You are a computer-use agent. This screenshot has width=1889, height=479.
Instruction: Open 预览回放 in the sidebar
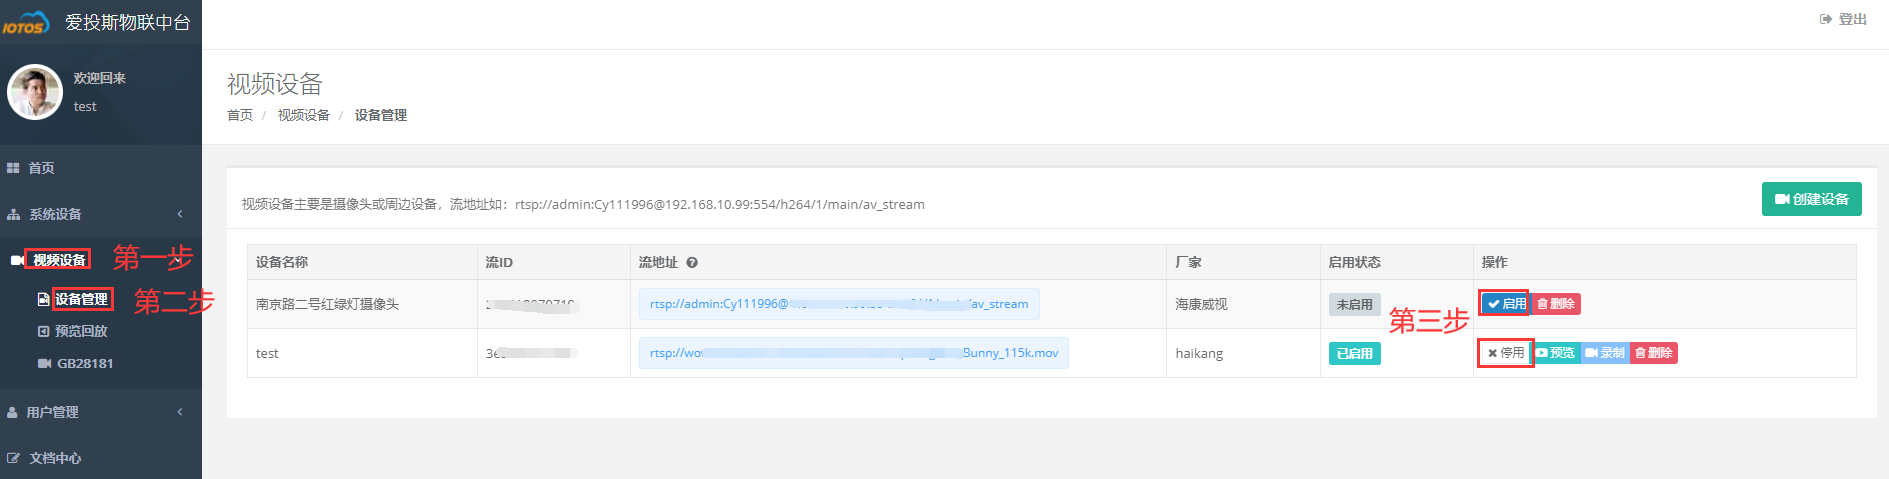pyautogui.click(x=80, y=331)
